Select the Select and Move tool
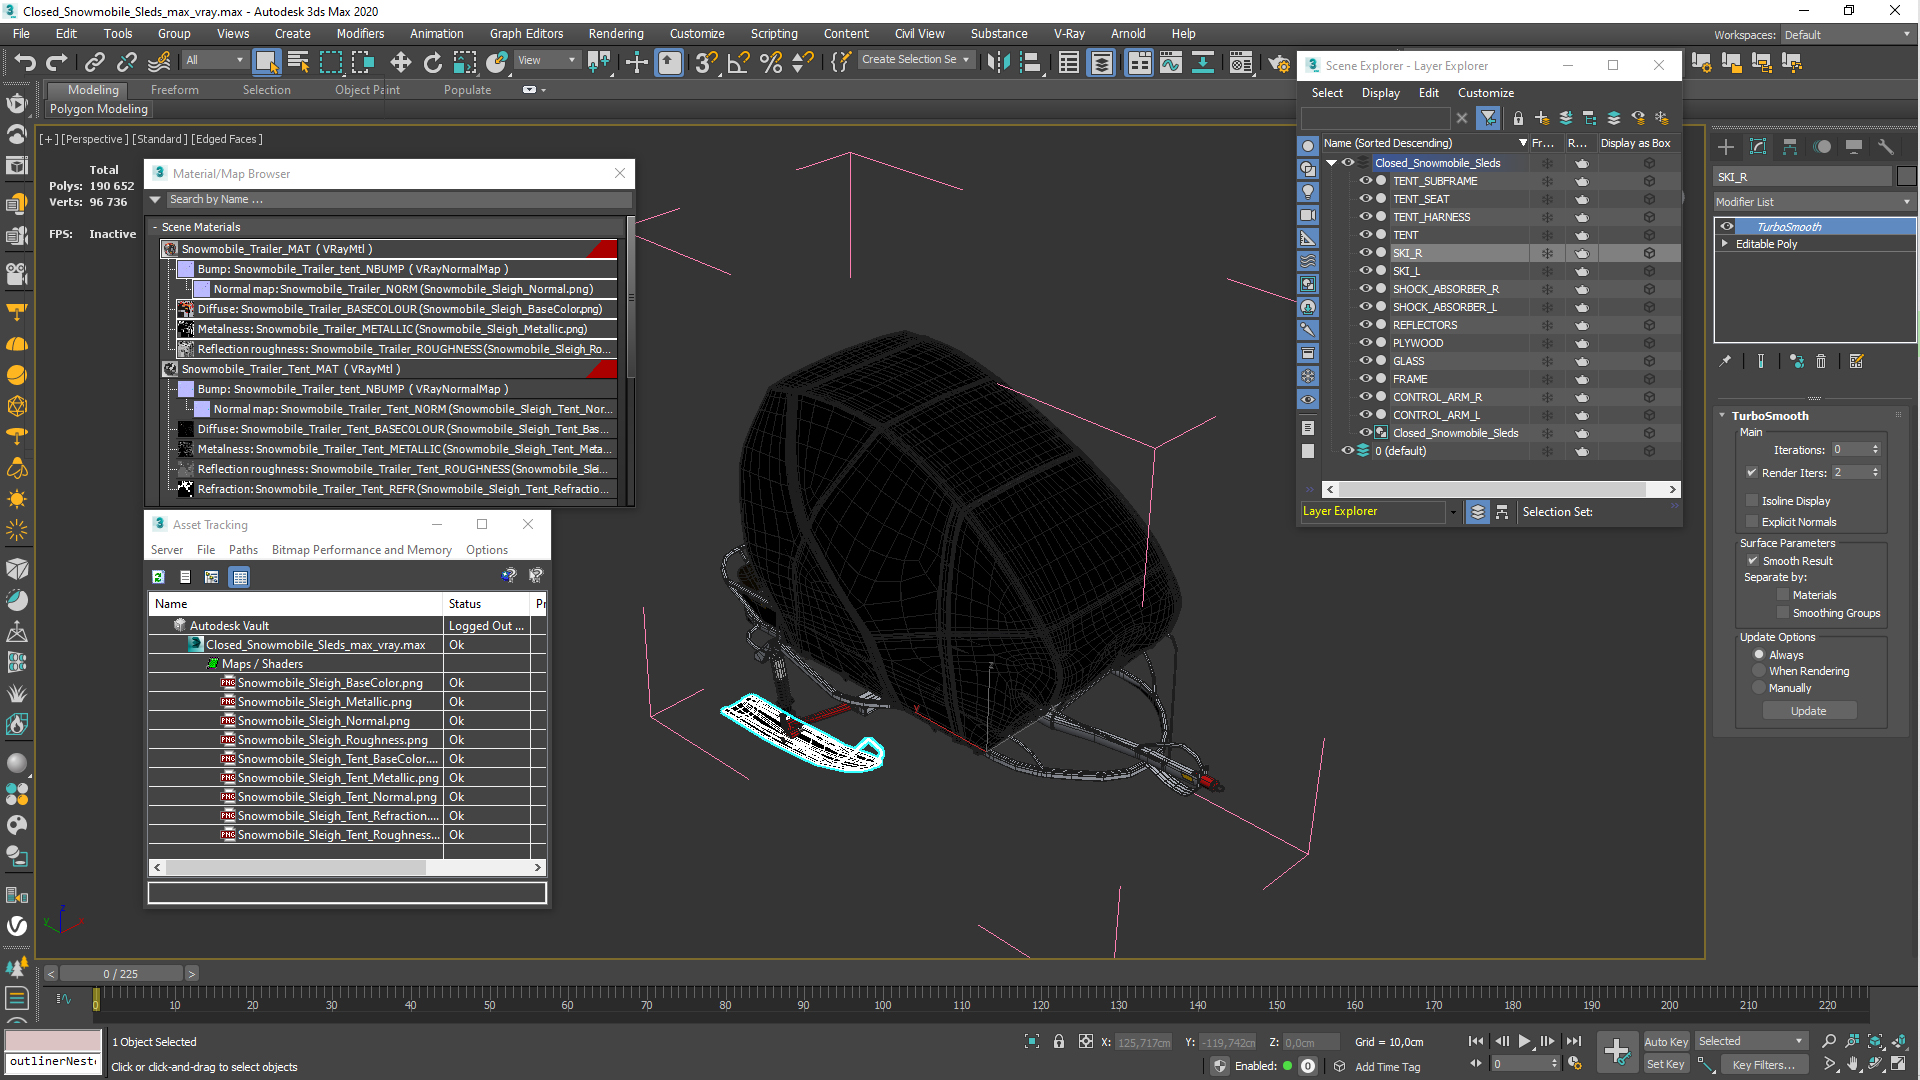This screenshot has height=1080, width=1920. 400,63
